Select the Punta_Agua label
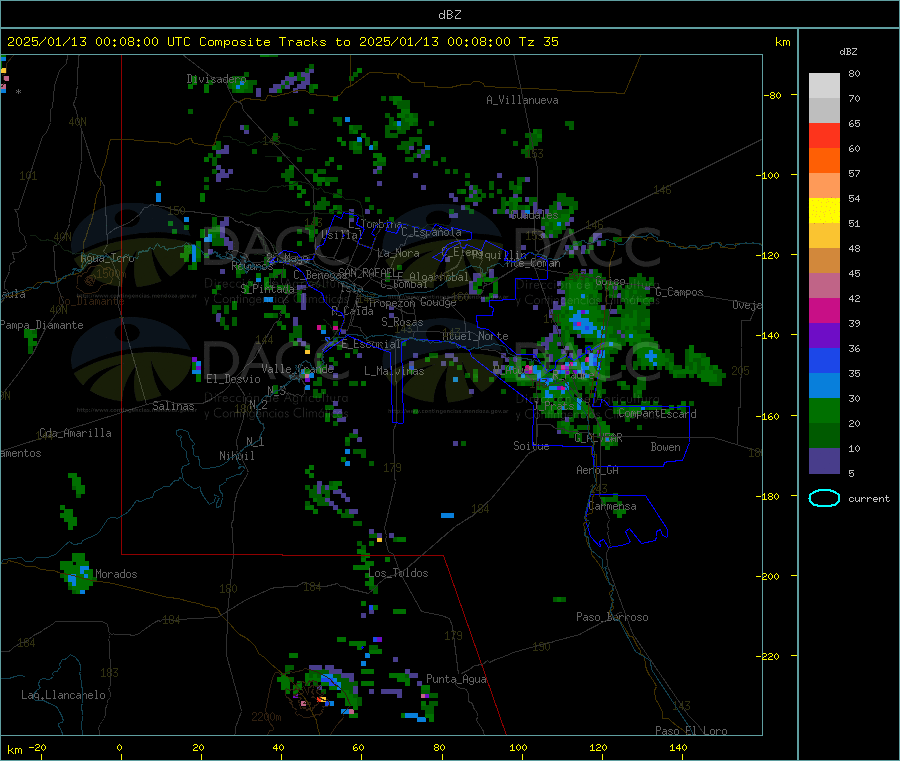This screenshot has height=761, width=900. coord(456,679)
